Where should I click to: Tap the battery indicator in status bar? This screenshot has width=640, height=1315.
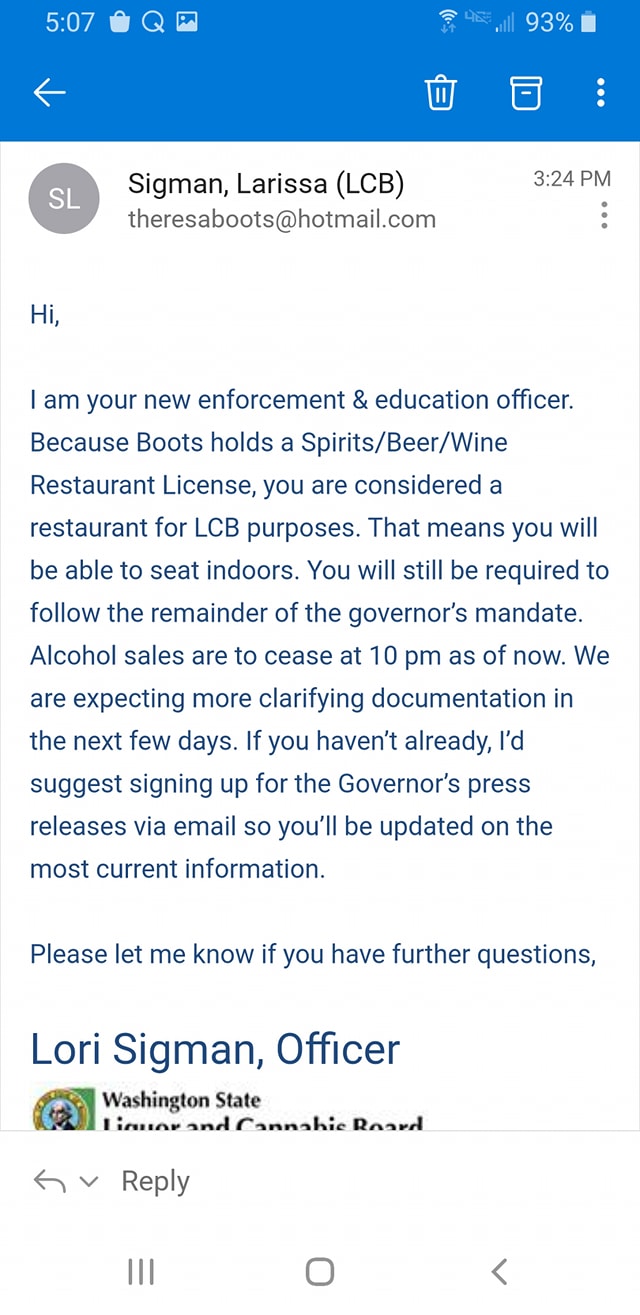590,22
